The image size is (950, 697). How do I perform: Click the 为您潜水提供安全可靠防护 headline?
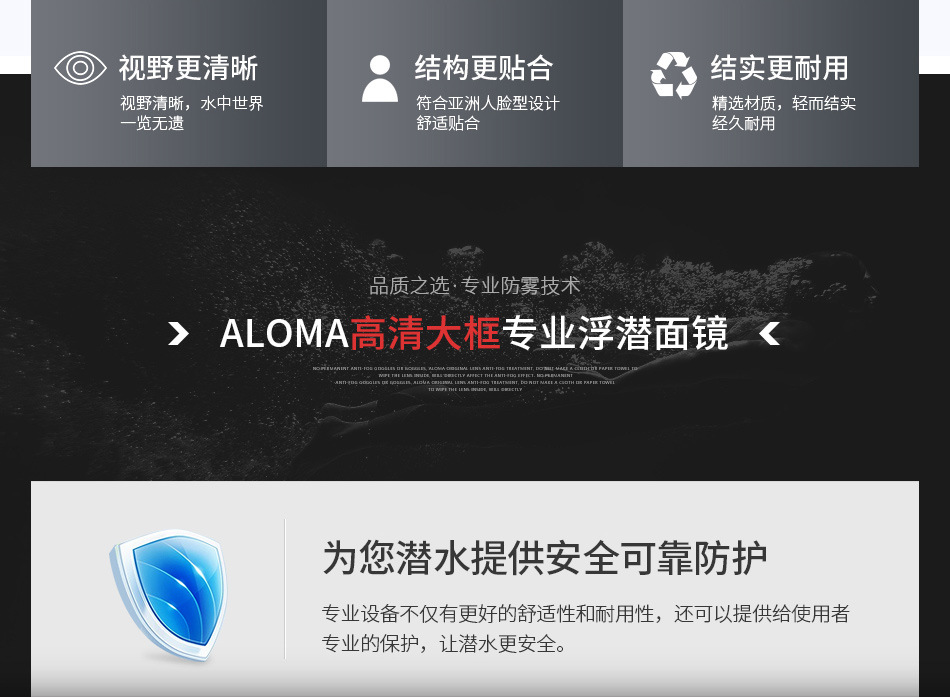tap(545, 558)
